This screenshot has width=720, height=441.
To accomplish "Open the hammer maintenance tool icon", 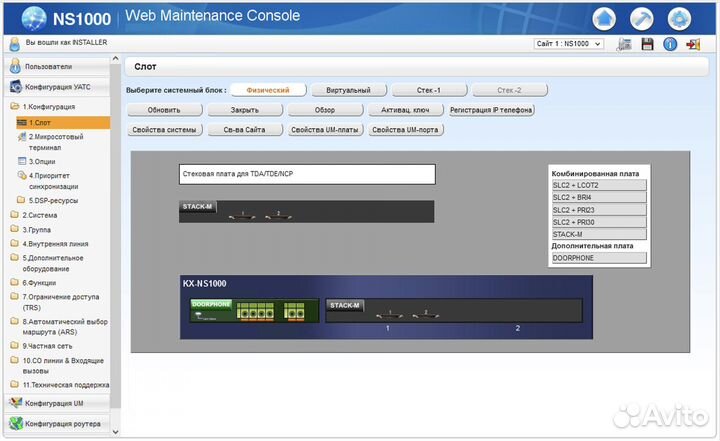I will click(642, 18).
